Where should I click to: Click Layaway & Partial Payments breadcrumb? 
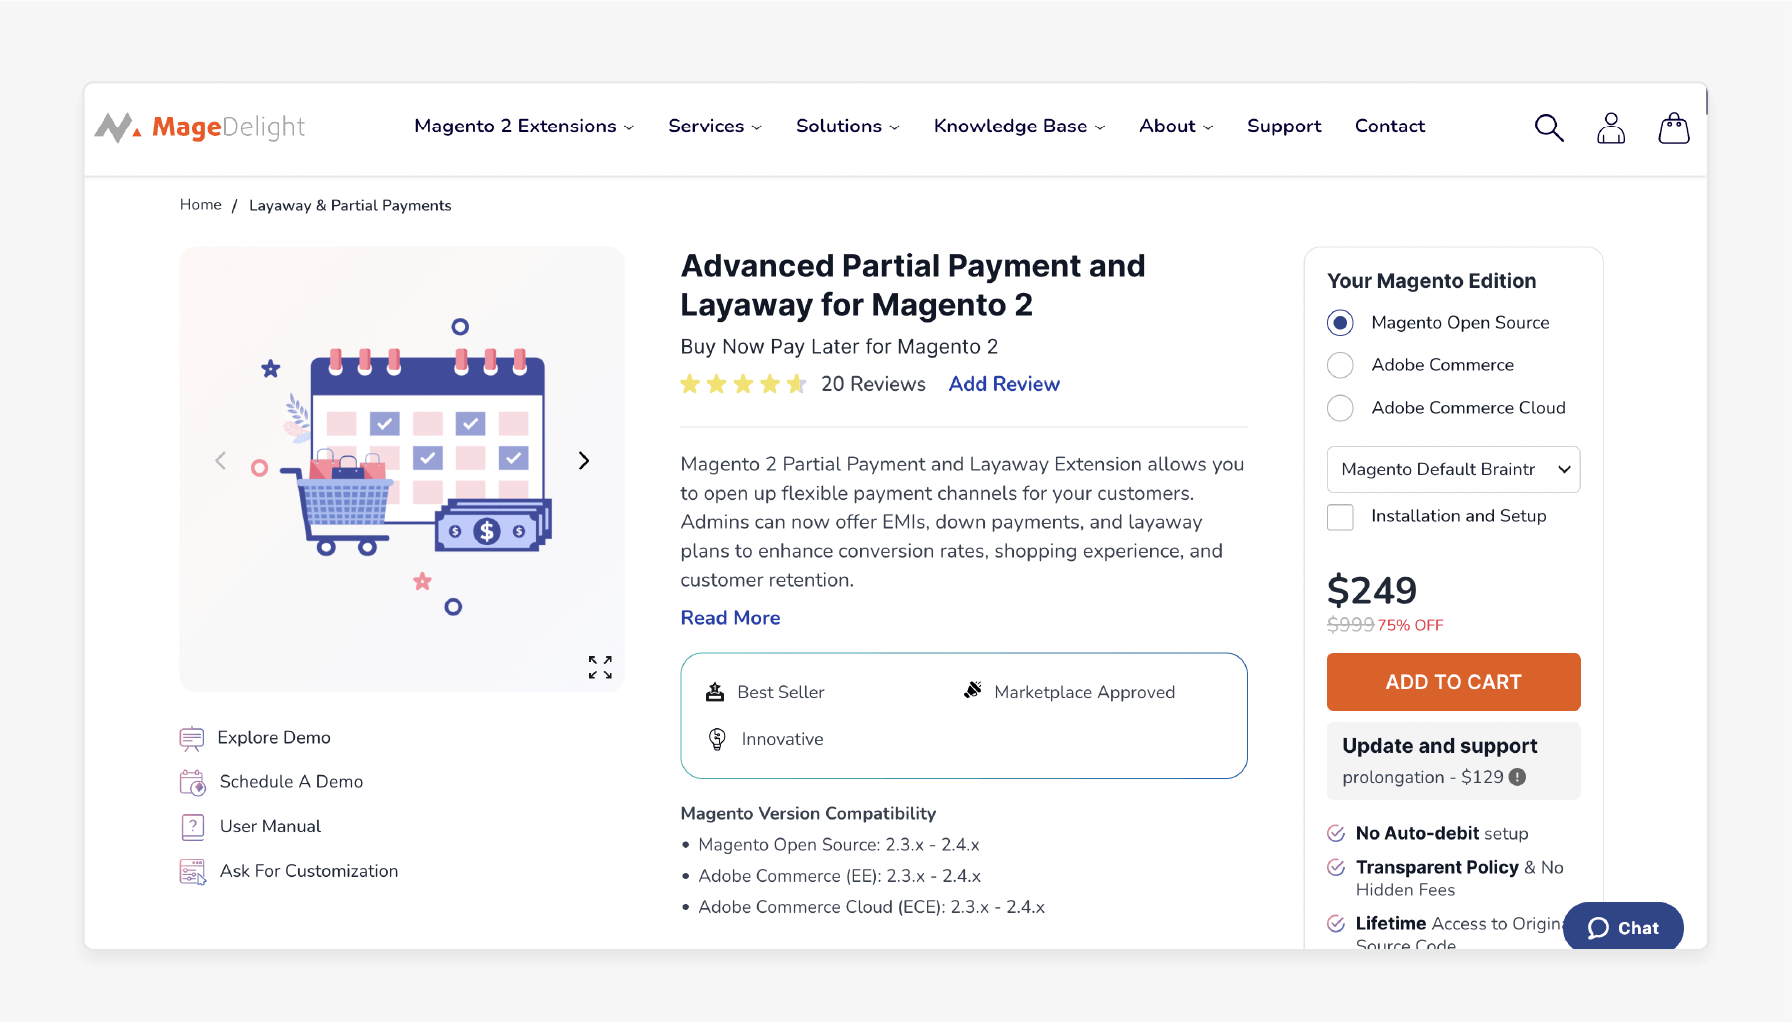pos(350,206)
